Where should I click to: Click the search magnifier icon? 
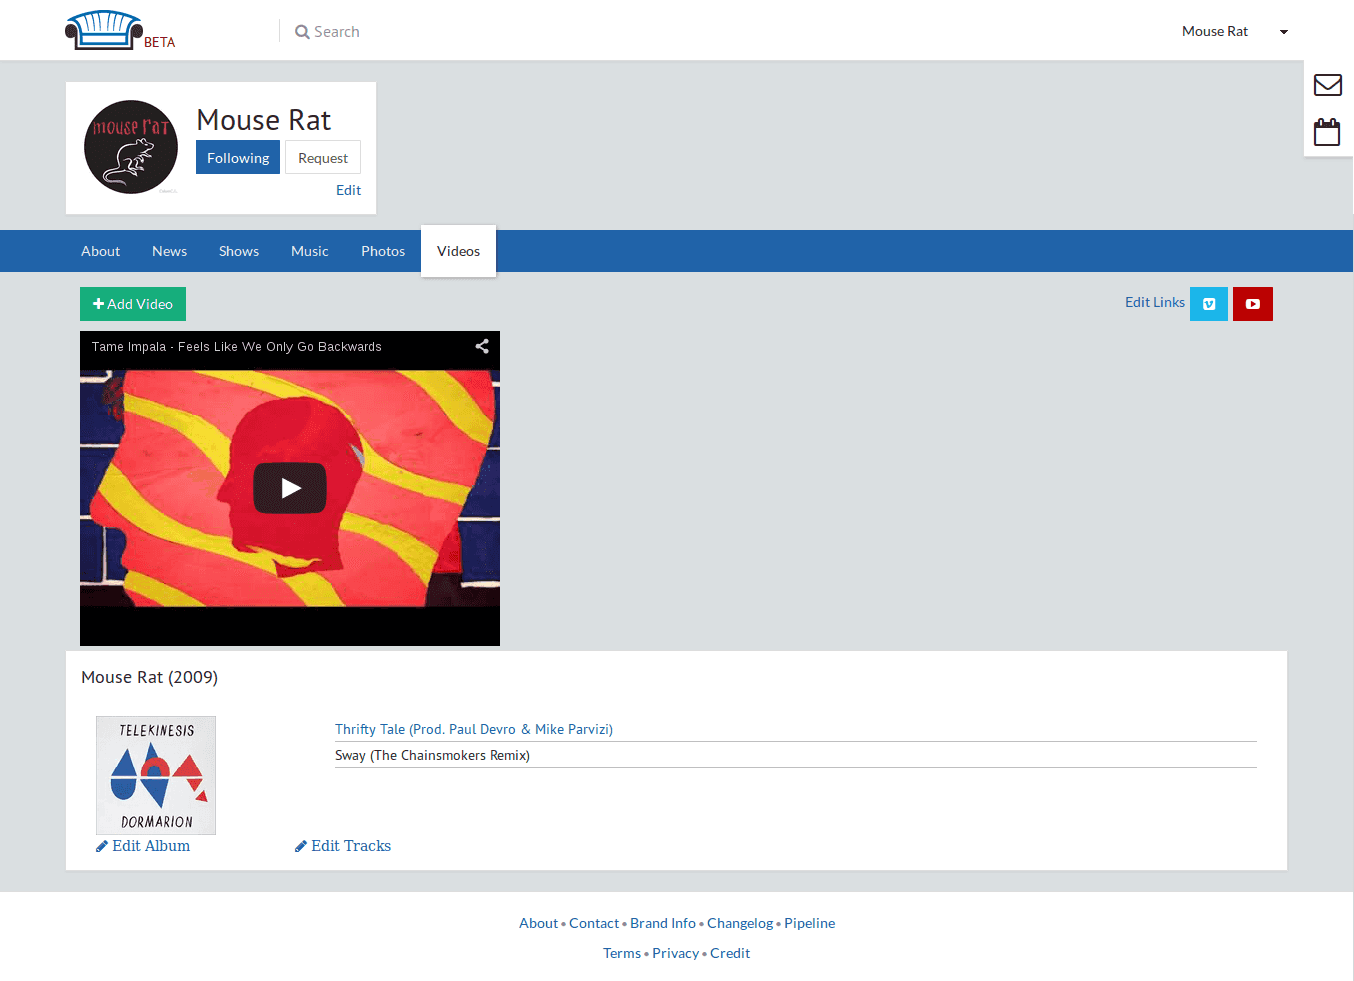(x=302, y=32)
